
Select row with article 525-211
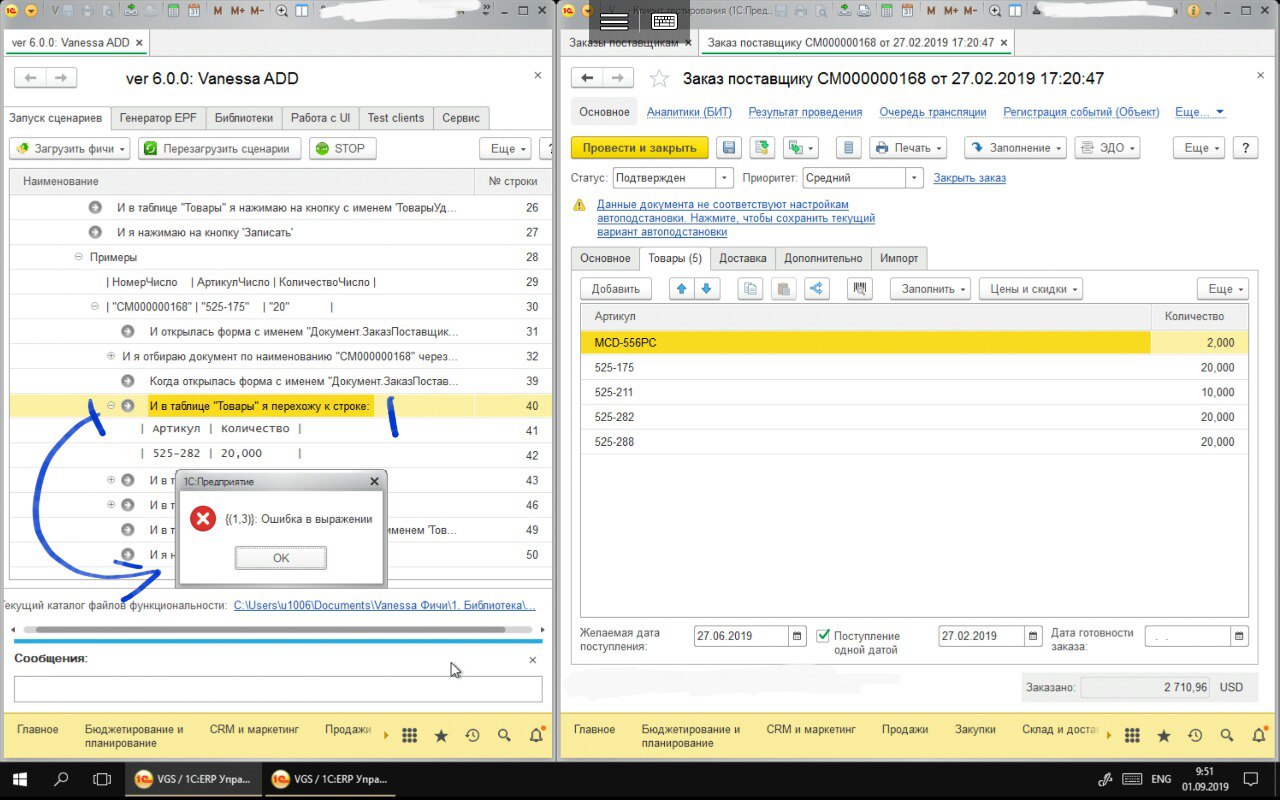[x=914, y=392]
